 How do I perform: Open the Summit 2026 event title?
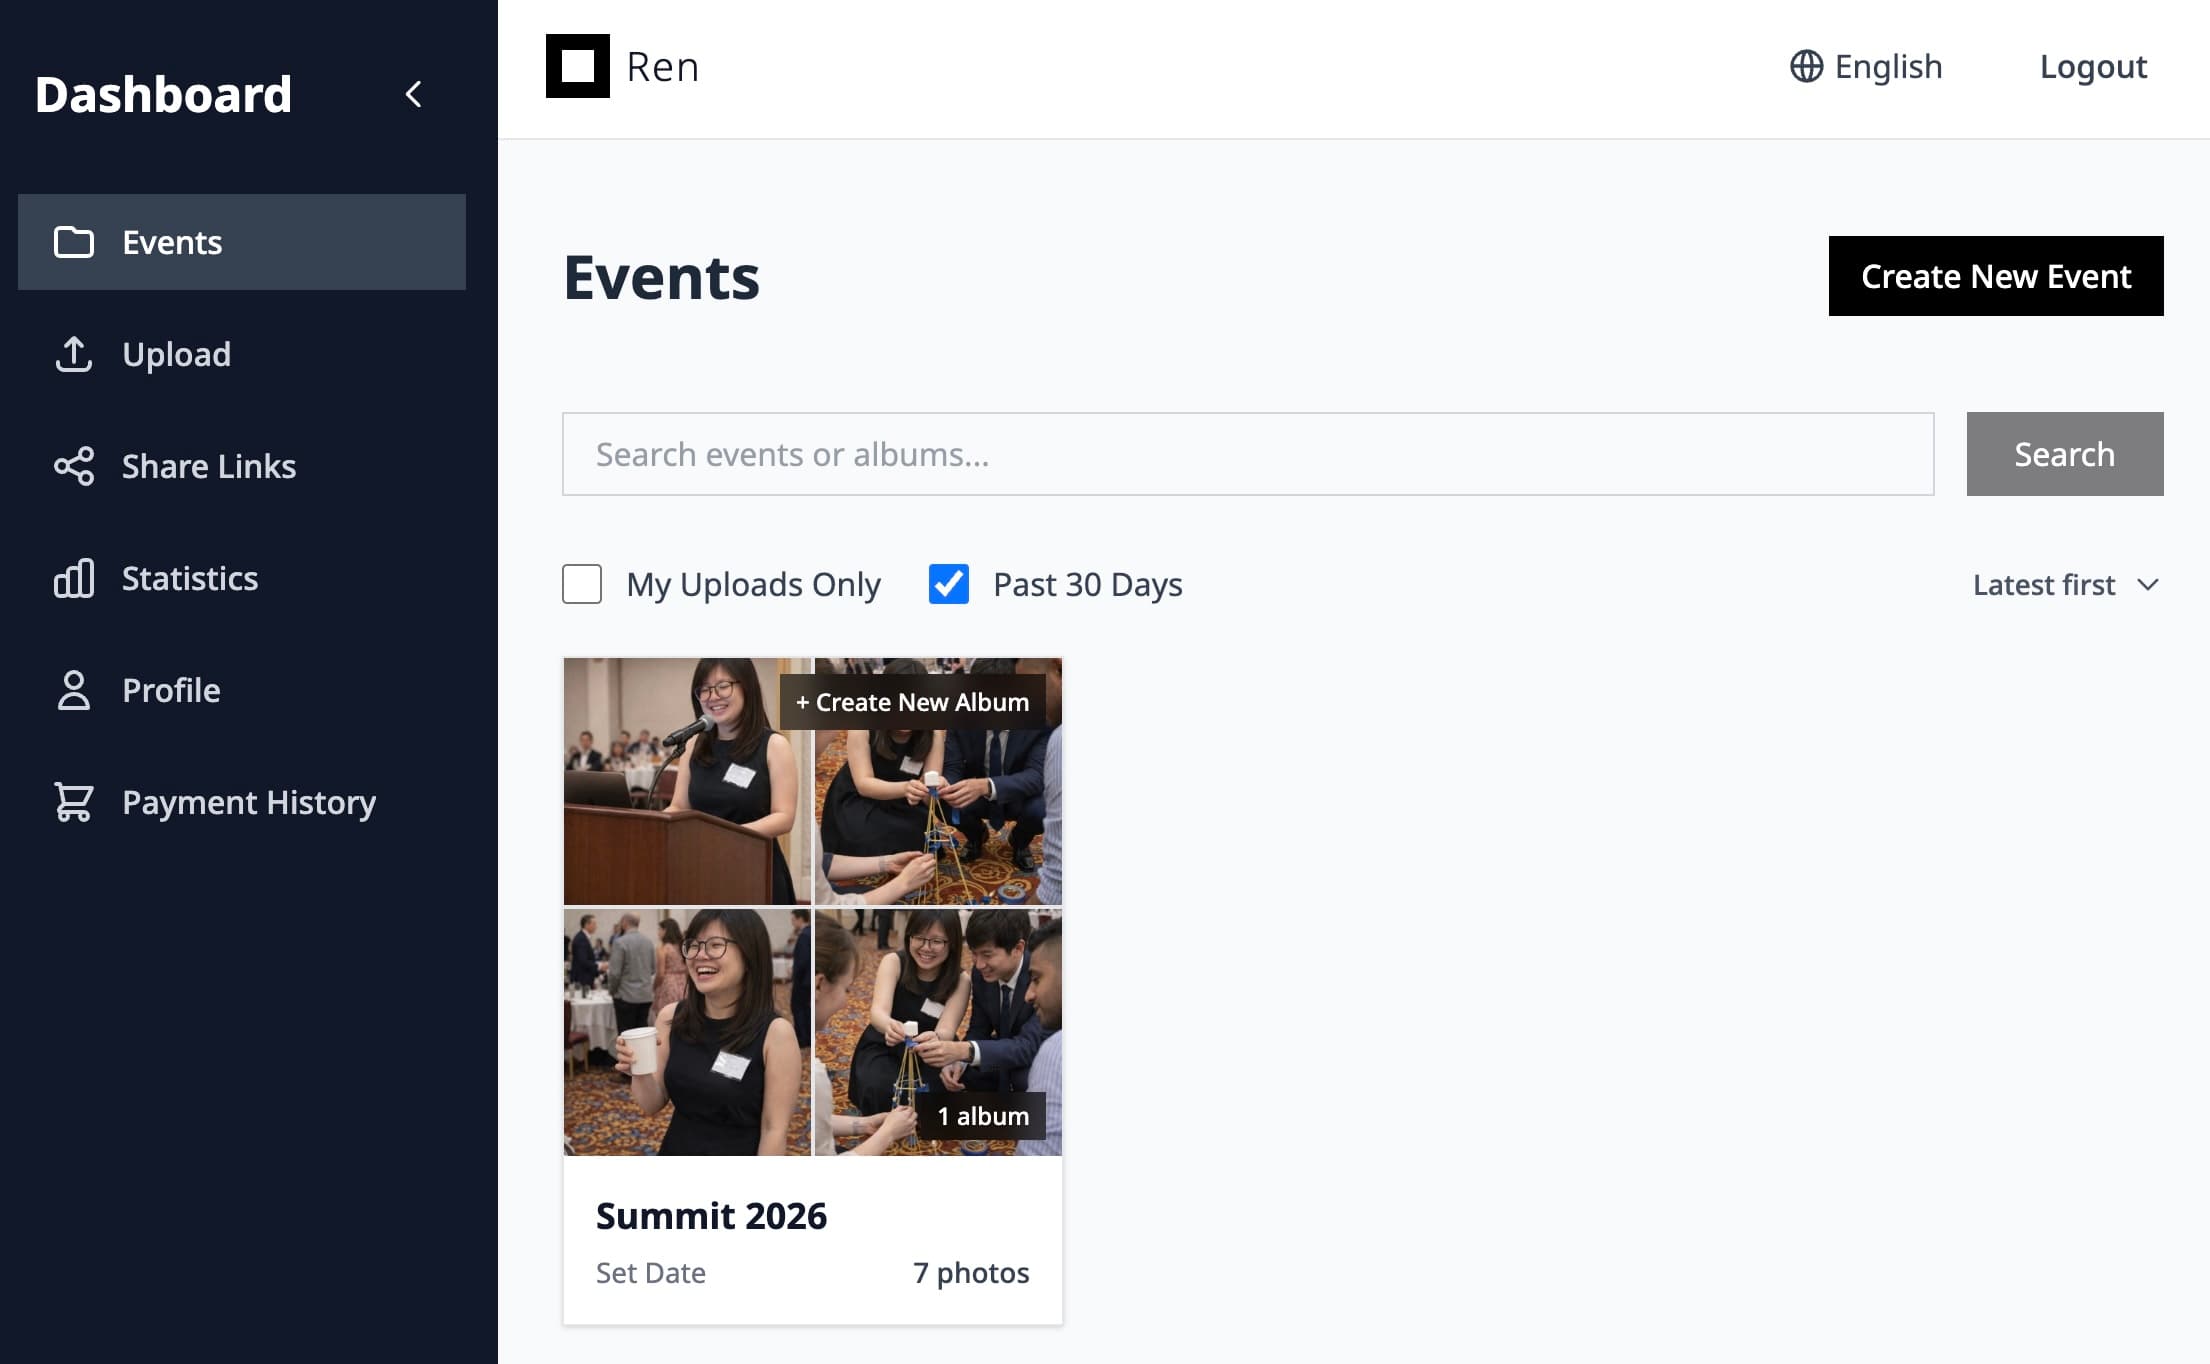click(x=711, y=1216)
